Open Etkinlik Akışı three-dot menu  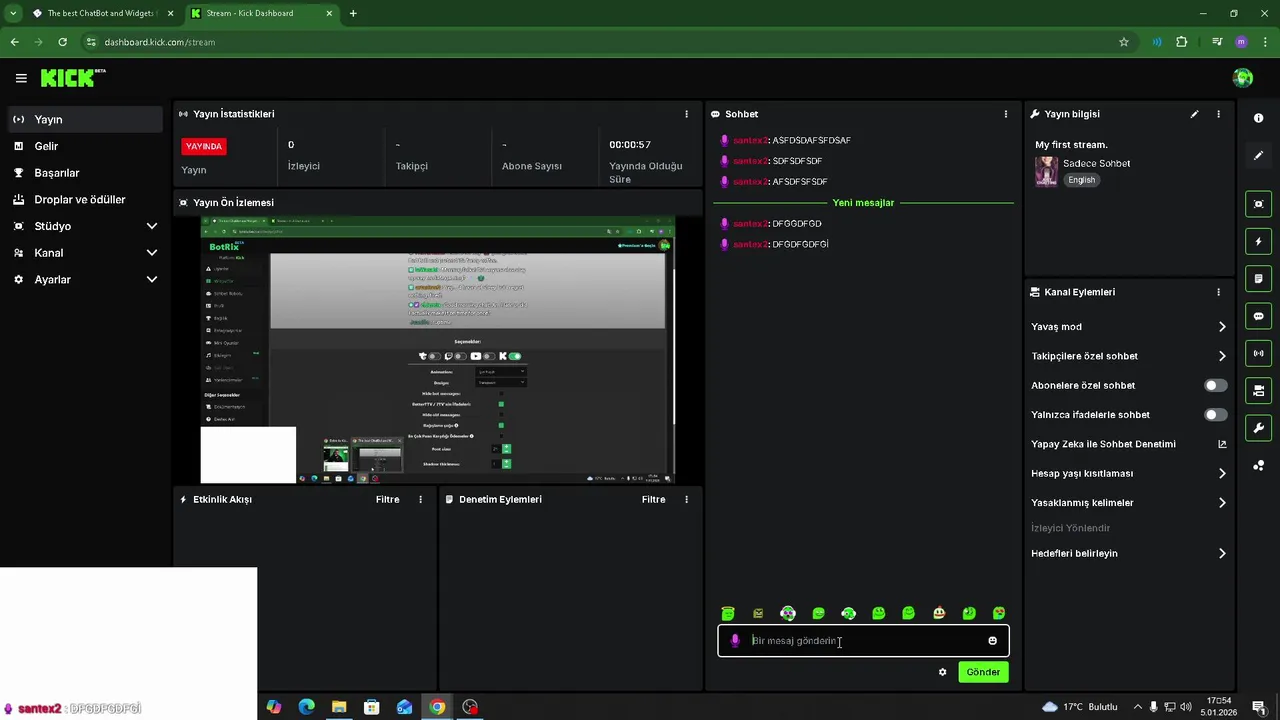click(420, 499)
